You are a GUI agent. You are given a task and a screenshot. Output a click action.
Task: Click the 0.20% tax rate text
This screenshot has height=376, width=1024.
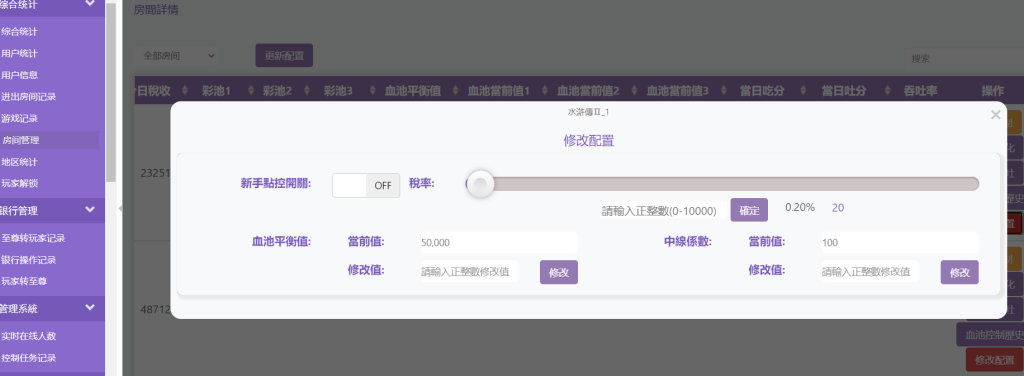pyautogui.click(x=800, y=207)
